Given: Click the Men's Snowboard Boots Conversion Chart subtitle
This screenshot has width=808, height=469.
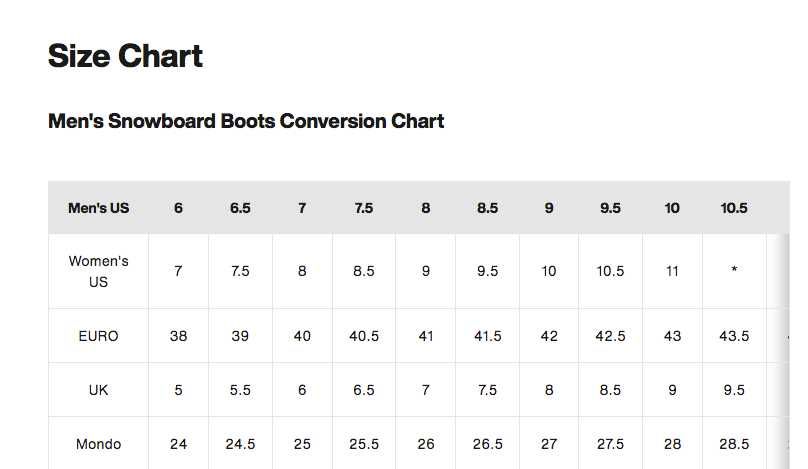Looking at the screenshot, I should 246,121.
